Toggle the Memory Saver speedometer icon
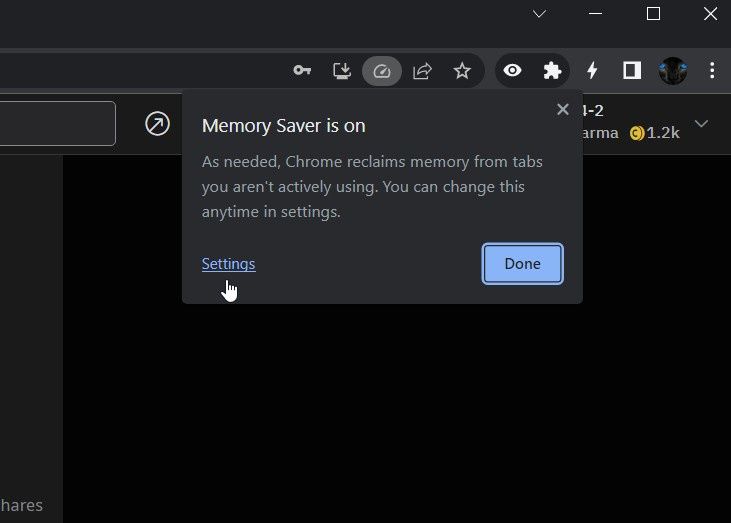Viewport: 731px width, 523px height. tap(382, 71)
